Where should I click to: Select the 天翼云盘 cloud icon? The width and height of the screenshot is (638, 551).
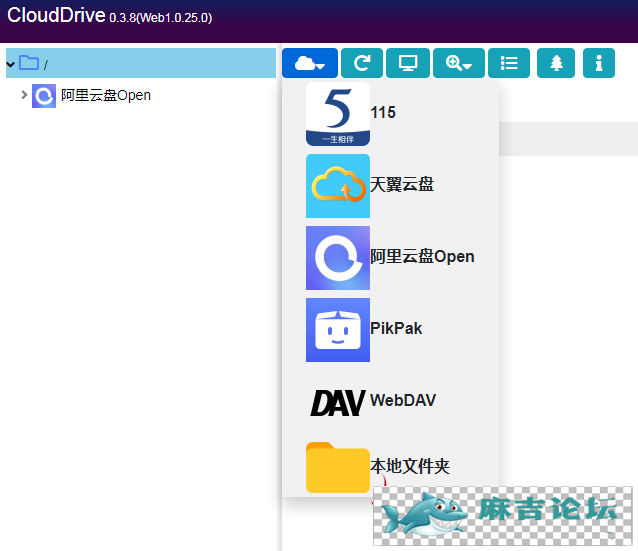[x=338, y=186]
